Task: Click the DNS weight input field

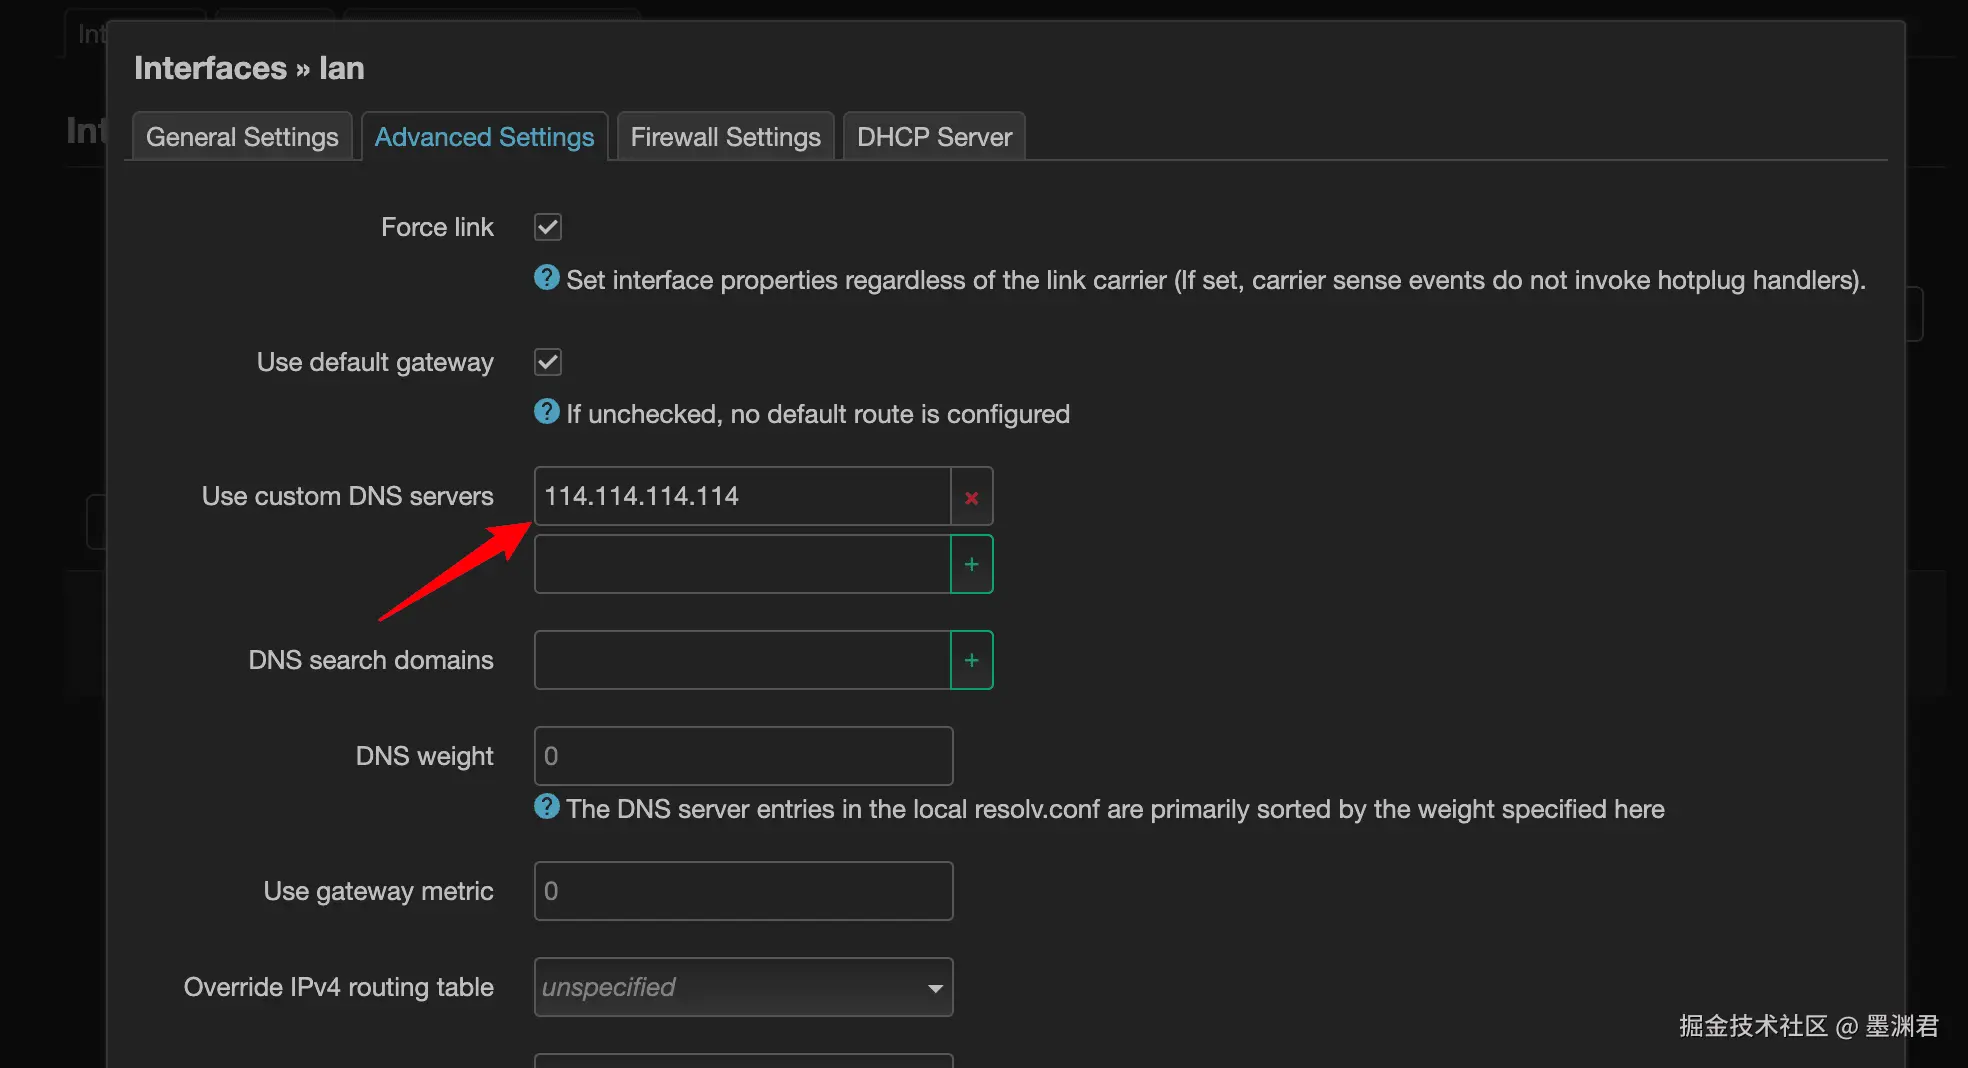Action: tap(742, 756)
